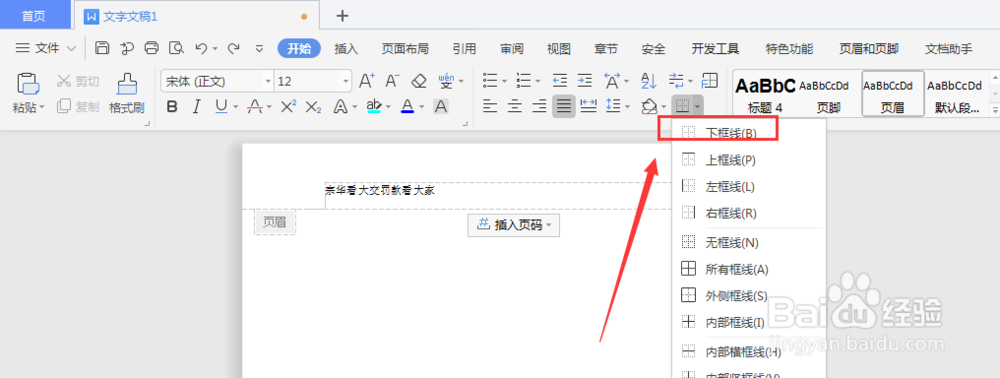Screen dimensions: 1000x378
Task: Click the 文字文稿1 document tab
Action: [196, 15]
